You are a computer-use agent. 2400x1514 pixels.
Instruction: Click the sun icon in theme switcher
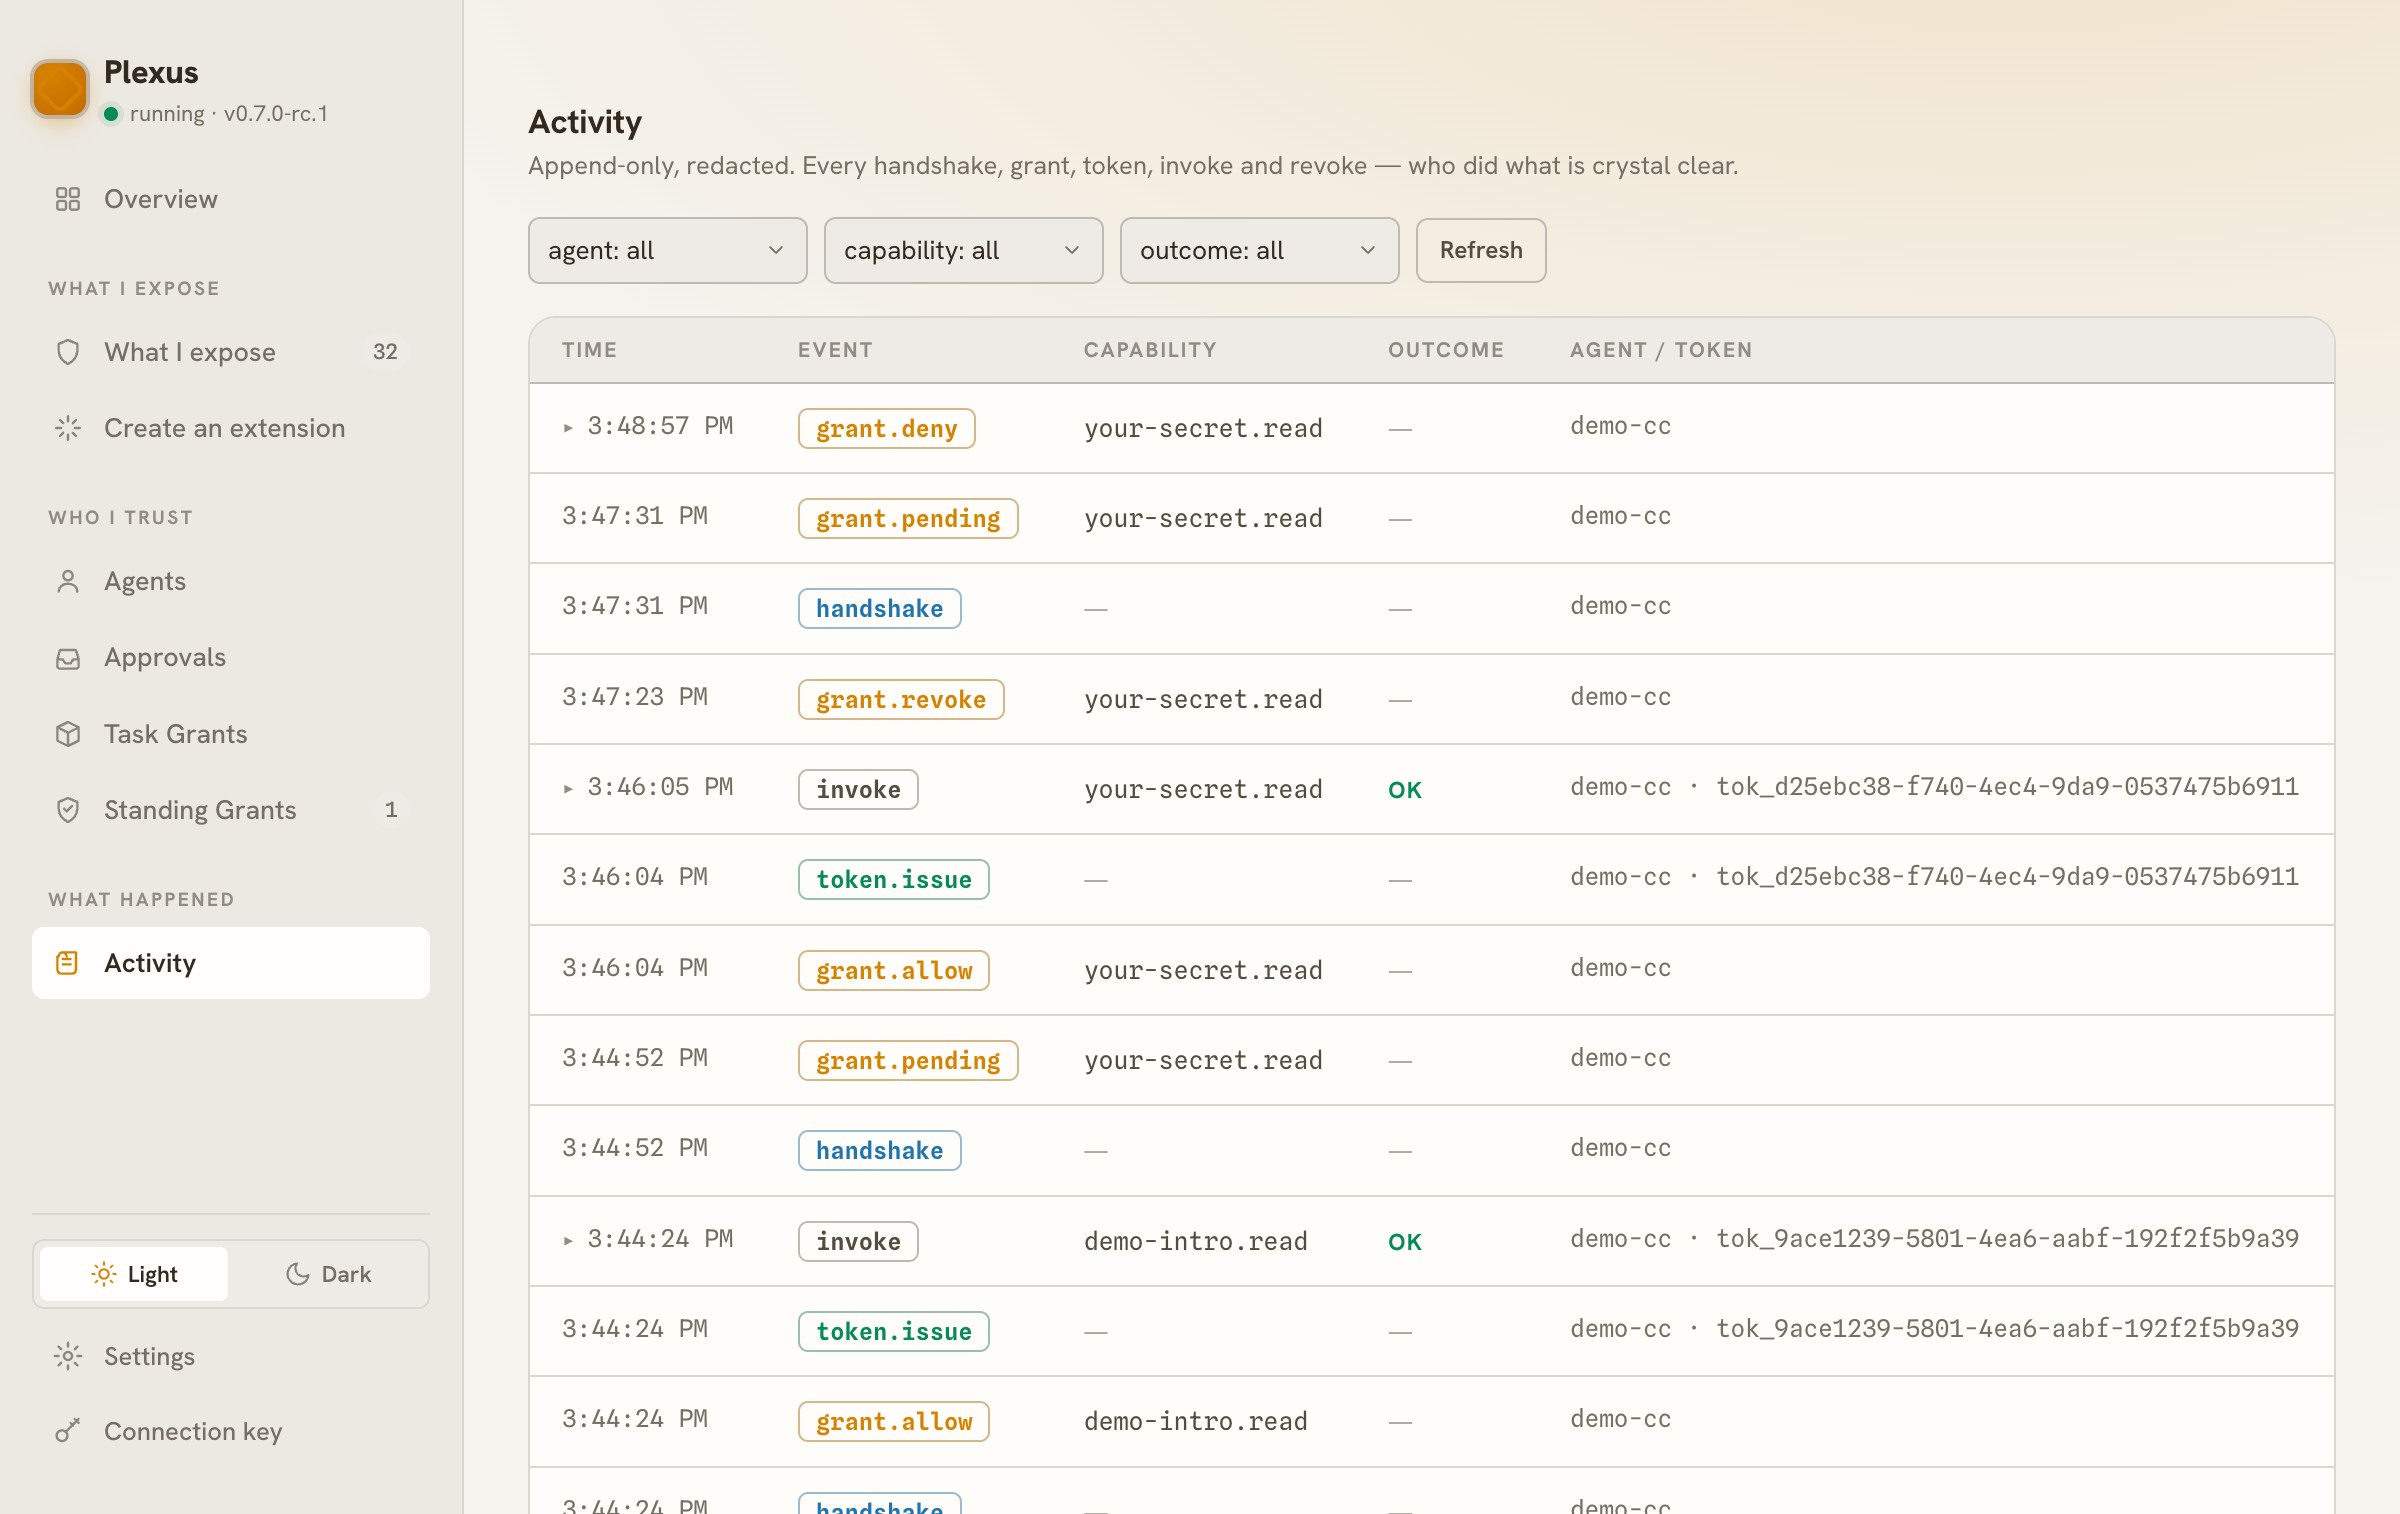coord(104,1274)
